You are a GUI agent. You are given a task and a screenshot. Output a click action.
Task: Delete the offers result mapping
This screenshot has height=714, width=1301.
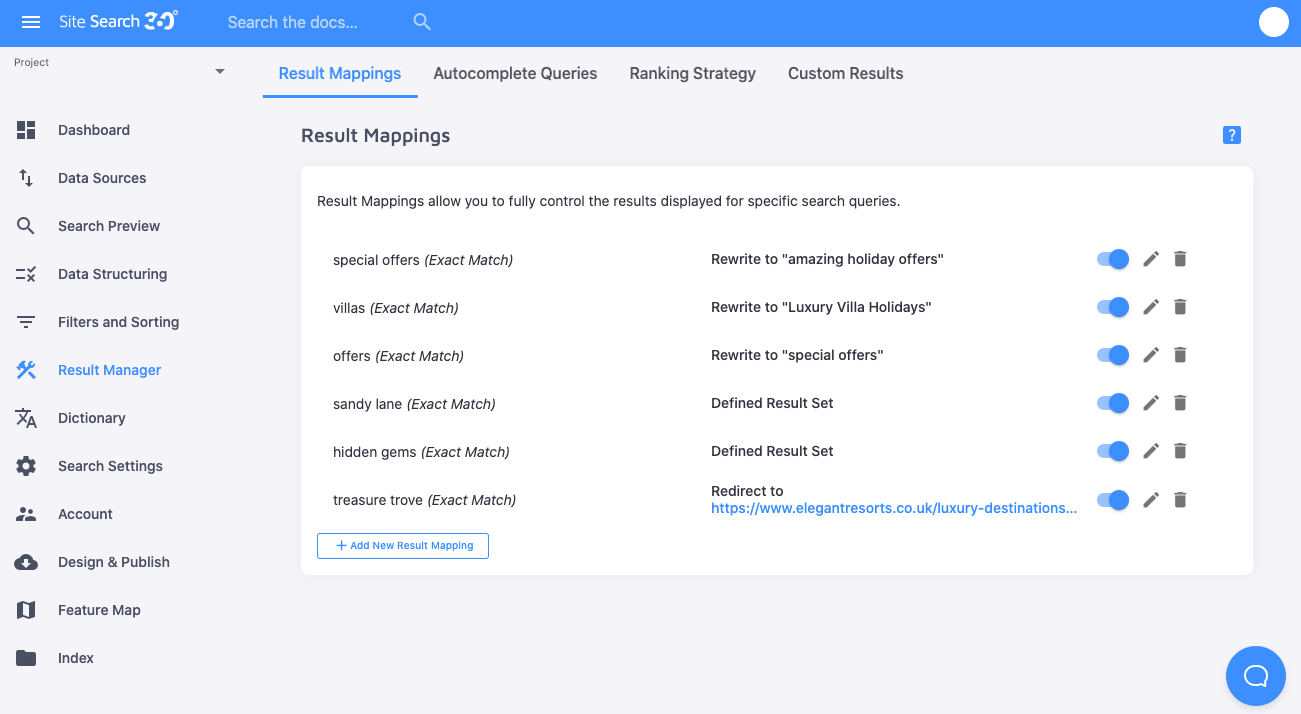click(x=1180, y=355)
